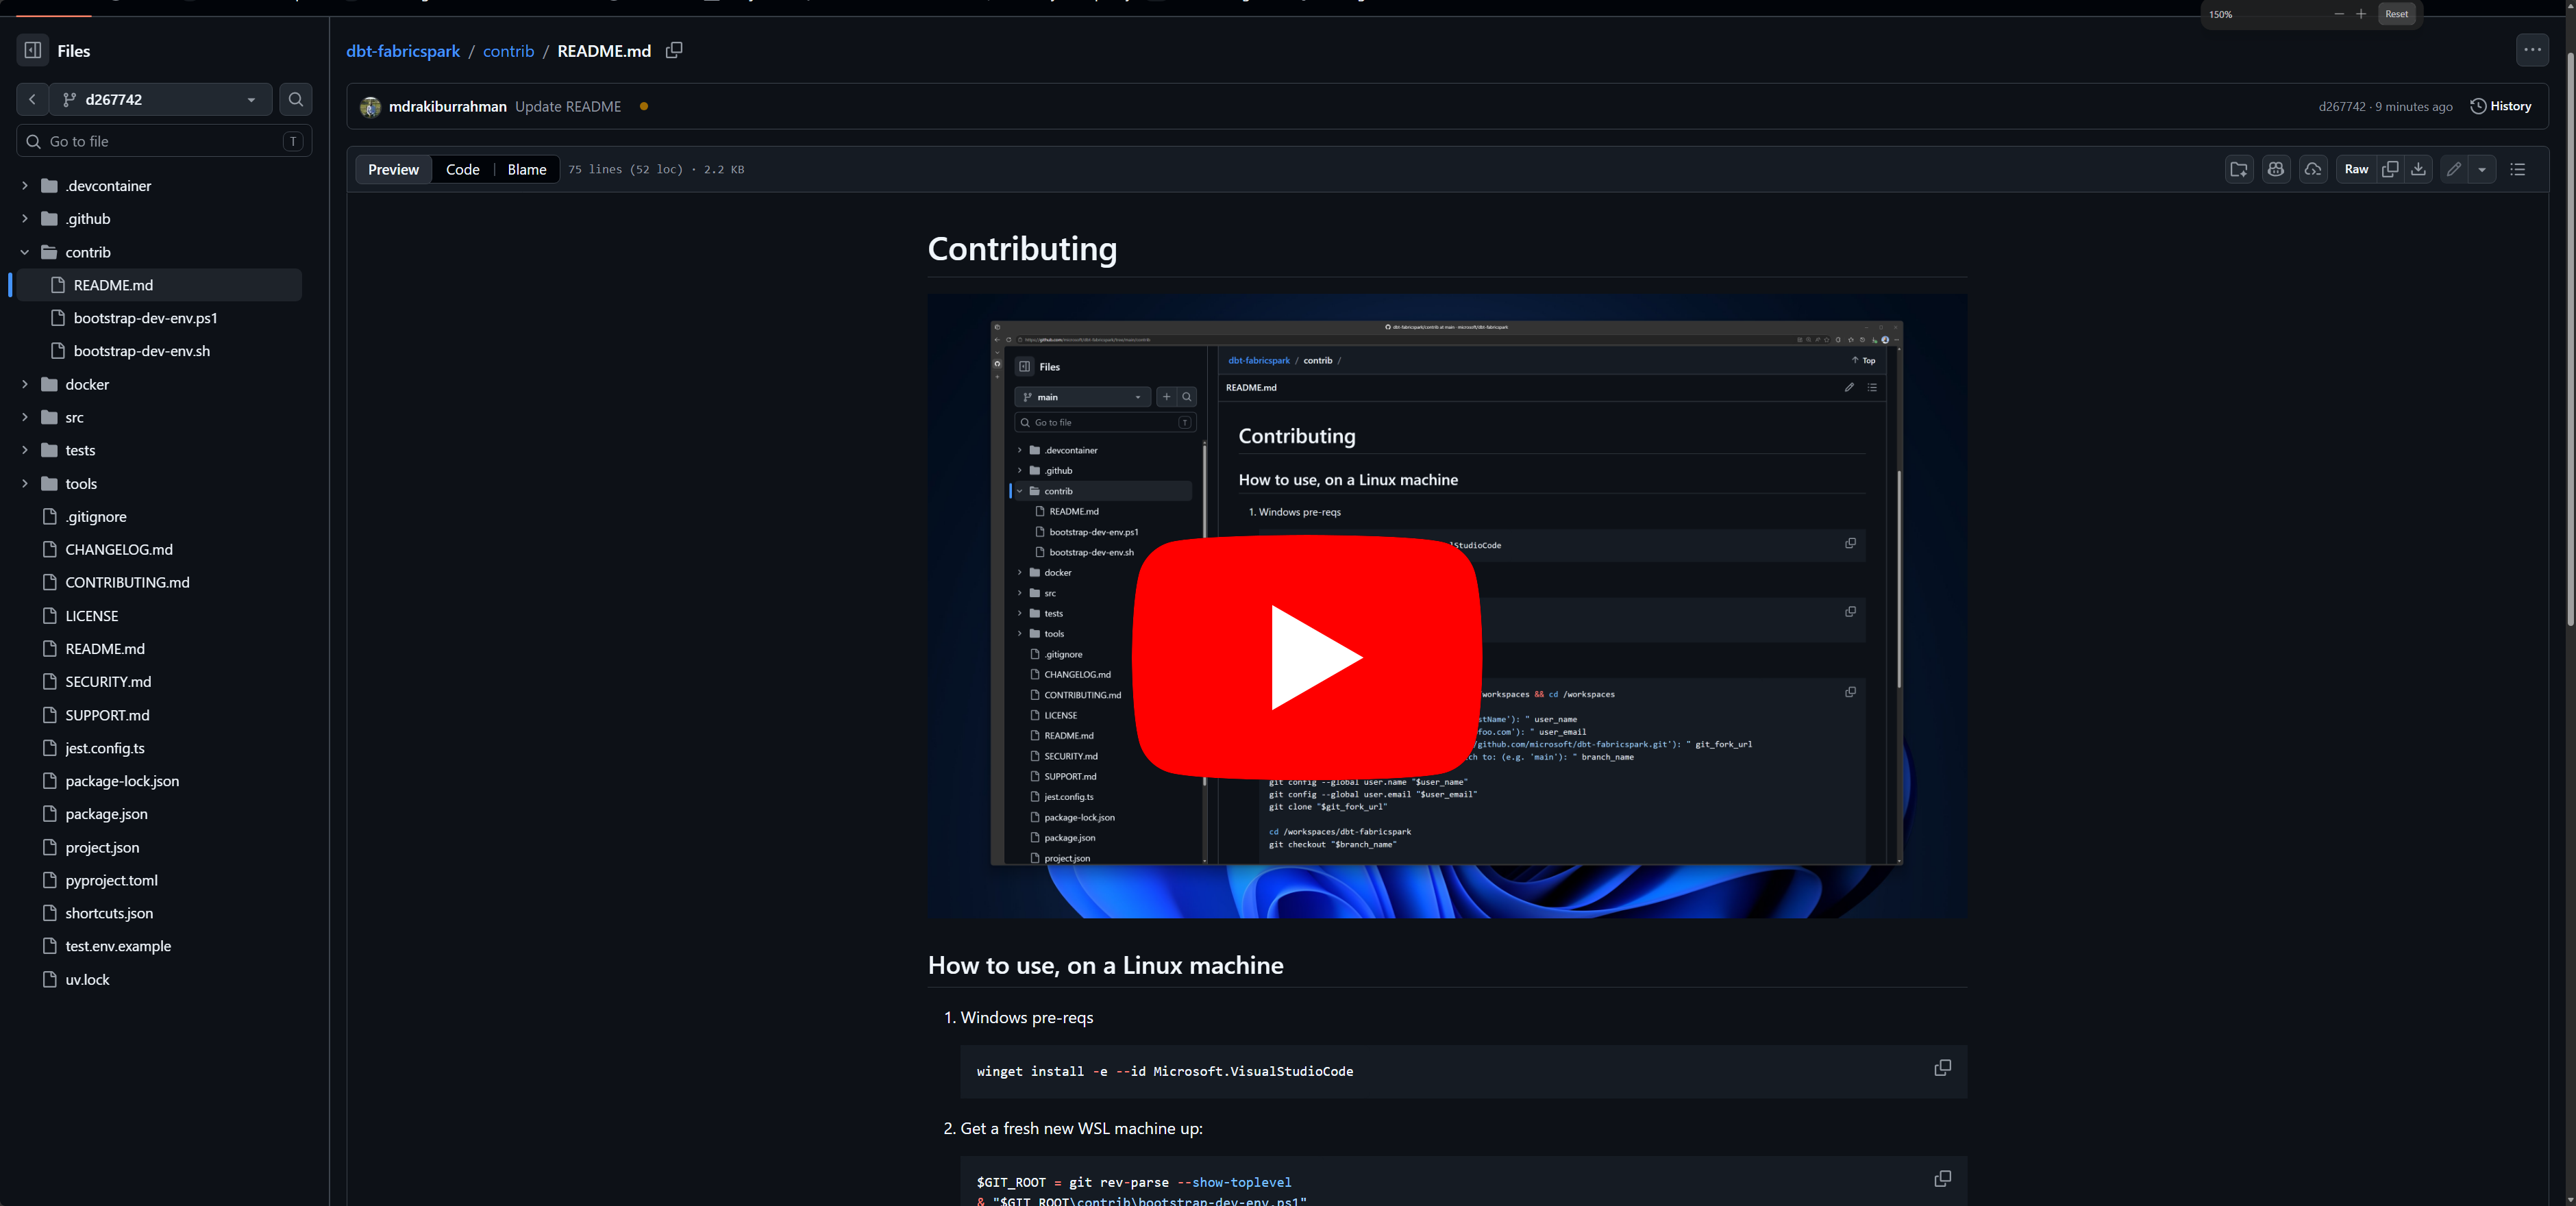This screenshot has height=1206, width=2576.
Task: Switch to the Code tab
Action: [462, 169]
